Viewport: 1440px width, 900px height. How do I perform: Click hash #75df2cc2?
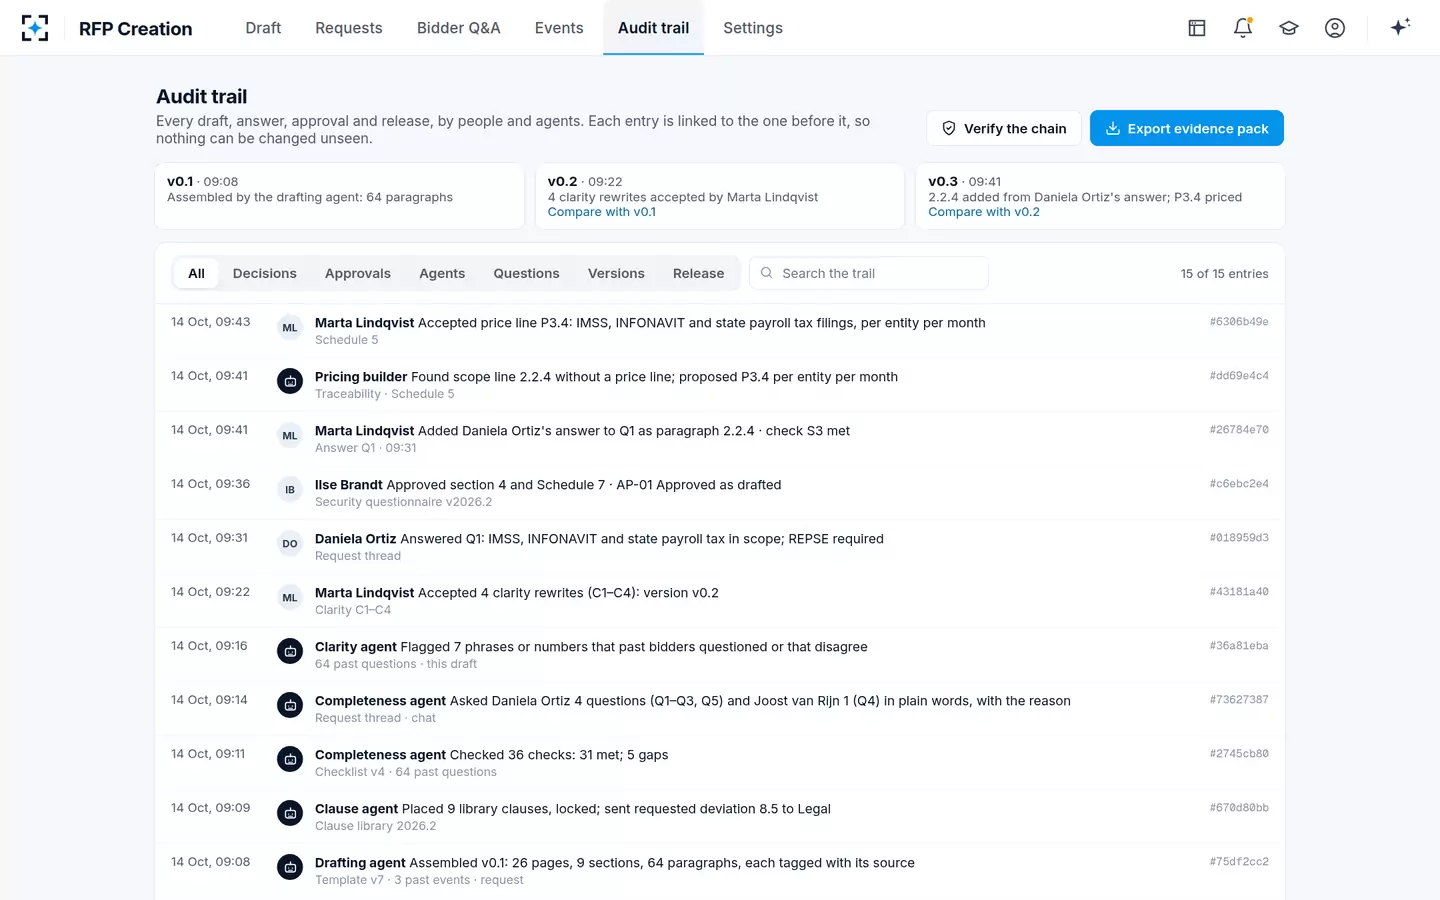(x=1239, y=862)
